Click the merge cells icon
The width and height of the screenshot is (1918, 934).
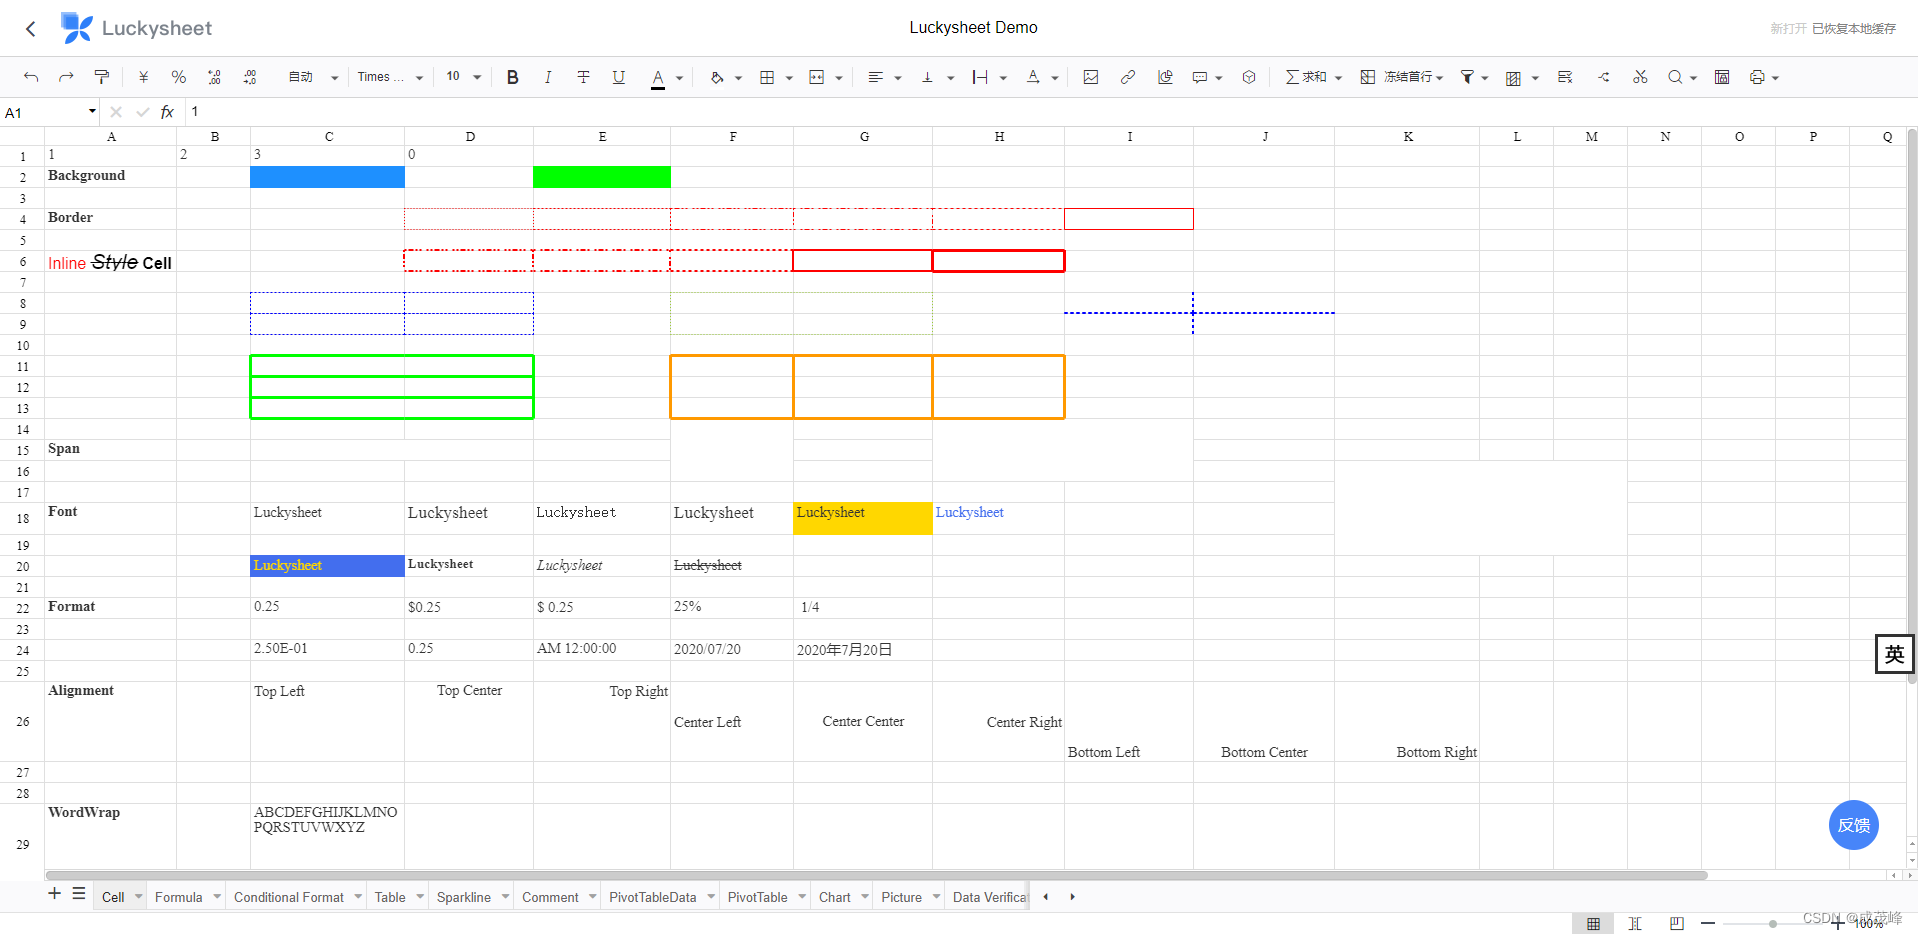tap(817, 77)
